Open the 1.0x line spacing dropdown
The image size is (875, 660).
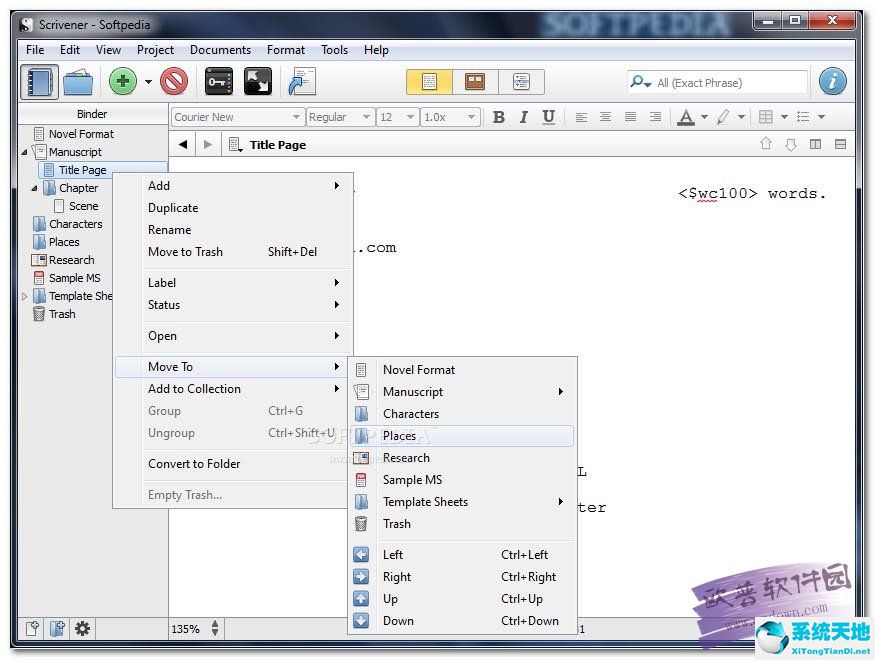click(450, 117)
